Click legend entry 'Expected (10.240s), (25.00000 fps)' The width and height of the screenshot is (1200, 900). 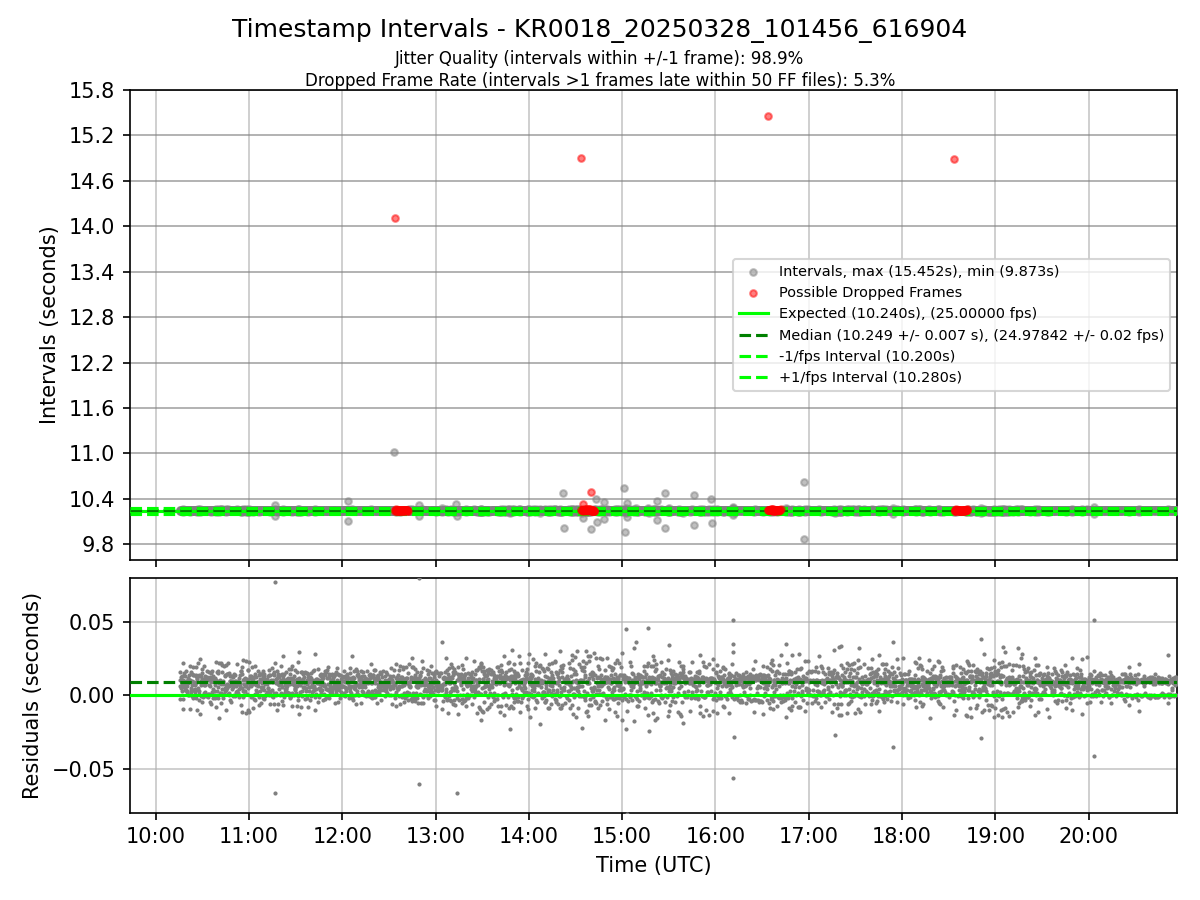click(x=908, y=313)
